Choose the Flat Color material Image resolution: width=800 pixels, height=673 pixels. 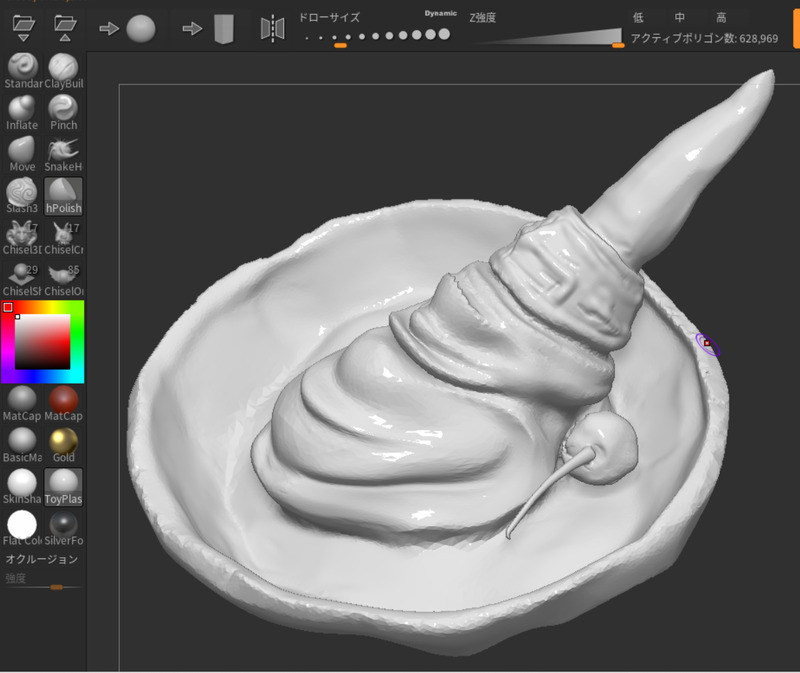(22, 528)
